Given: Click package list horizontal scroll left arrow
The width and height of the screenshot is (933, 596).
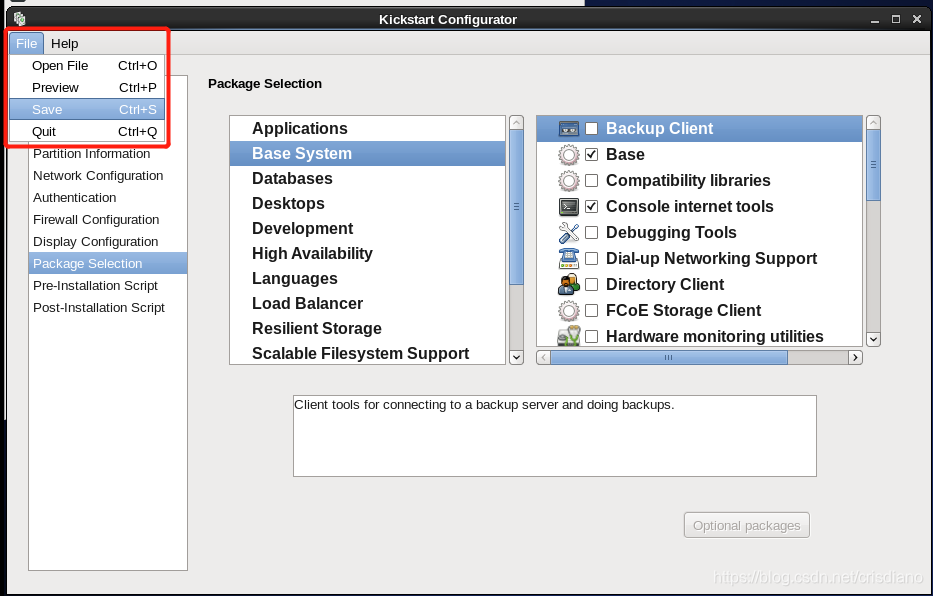Looking at the screenshot, I should pyautogui.click(x=543, y=357).
